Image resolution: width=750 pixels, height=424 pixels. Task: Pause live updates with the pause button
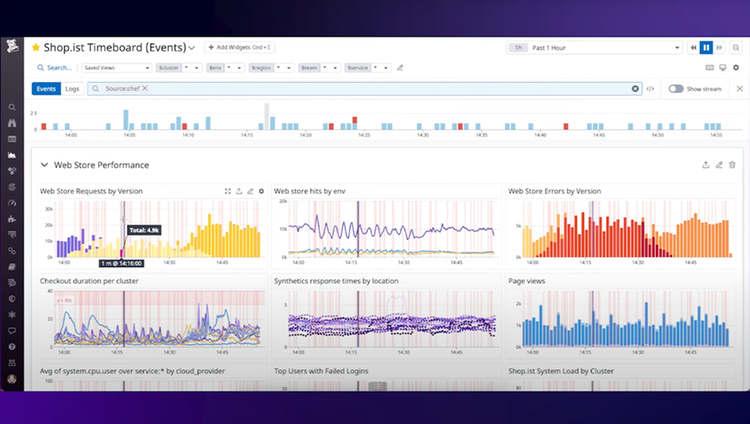click(706, 47)
